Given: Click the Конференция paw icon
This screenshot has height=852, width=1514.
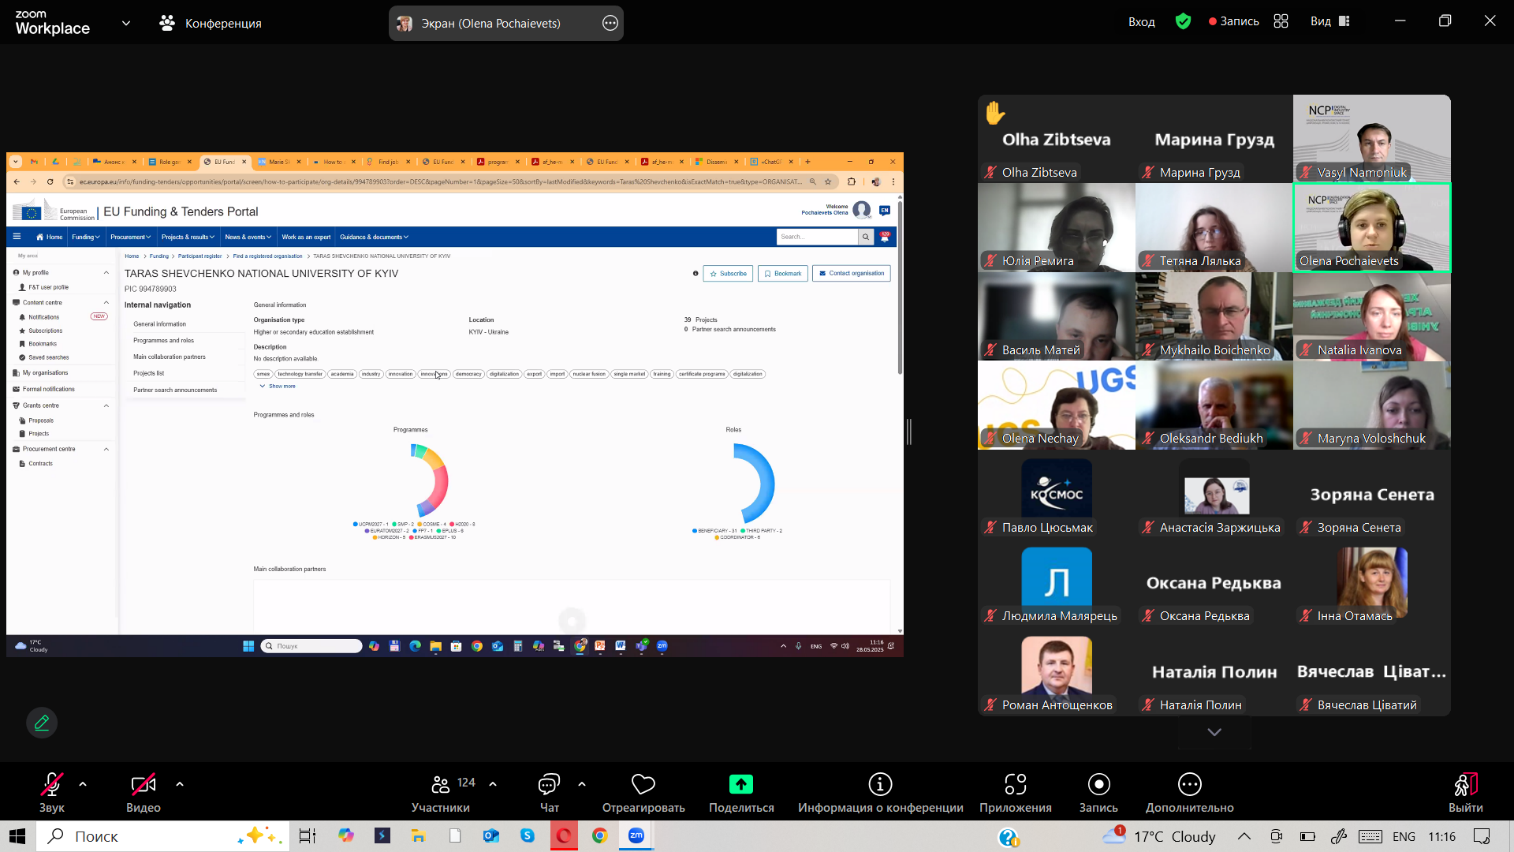Looking at the screenshot, I should (x=167, y=22).
